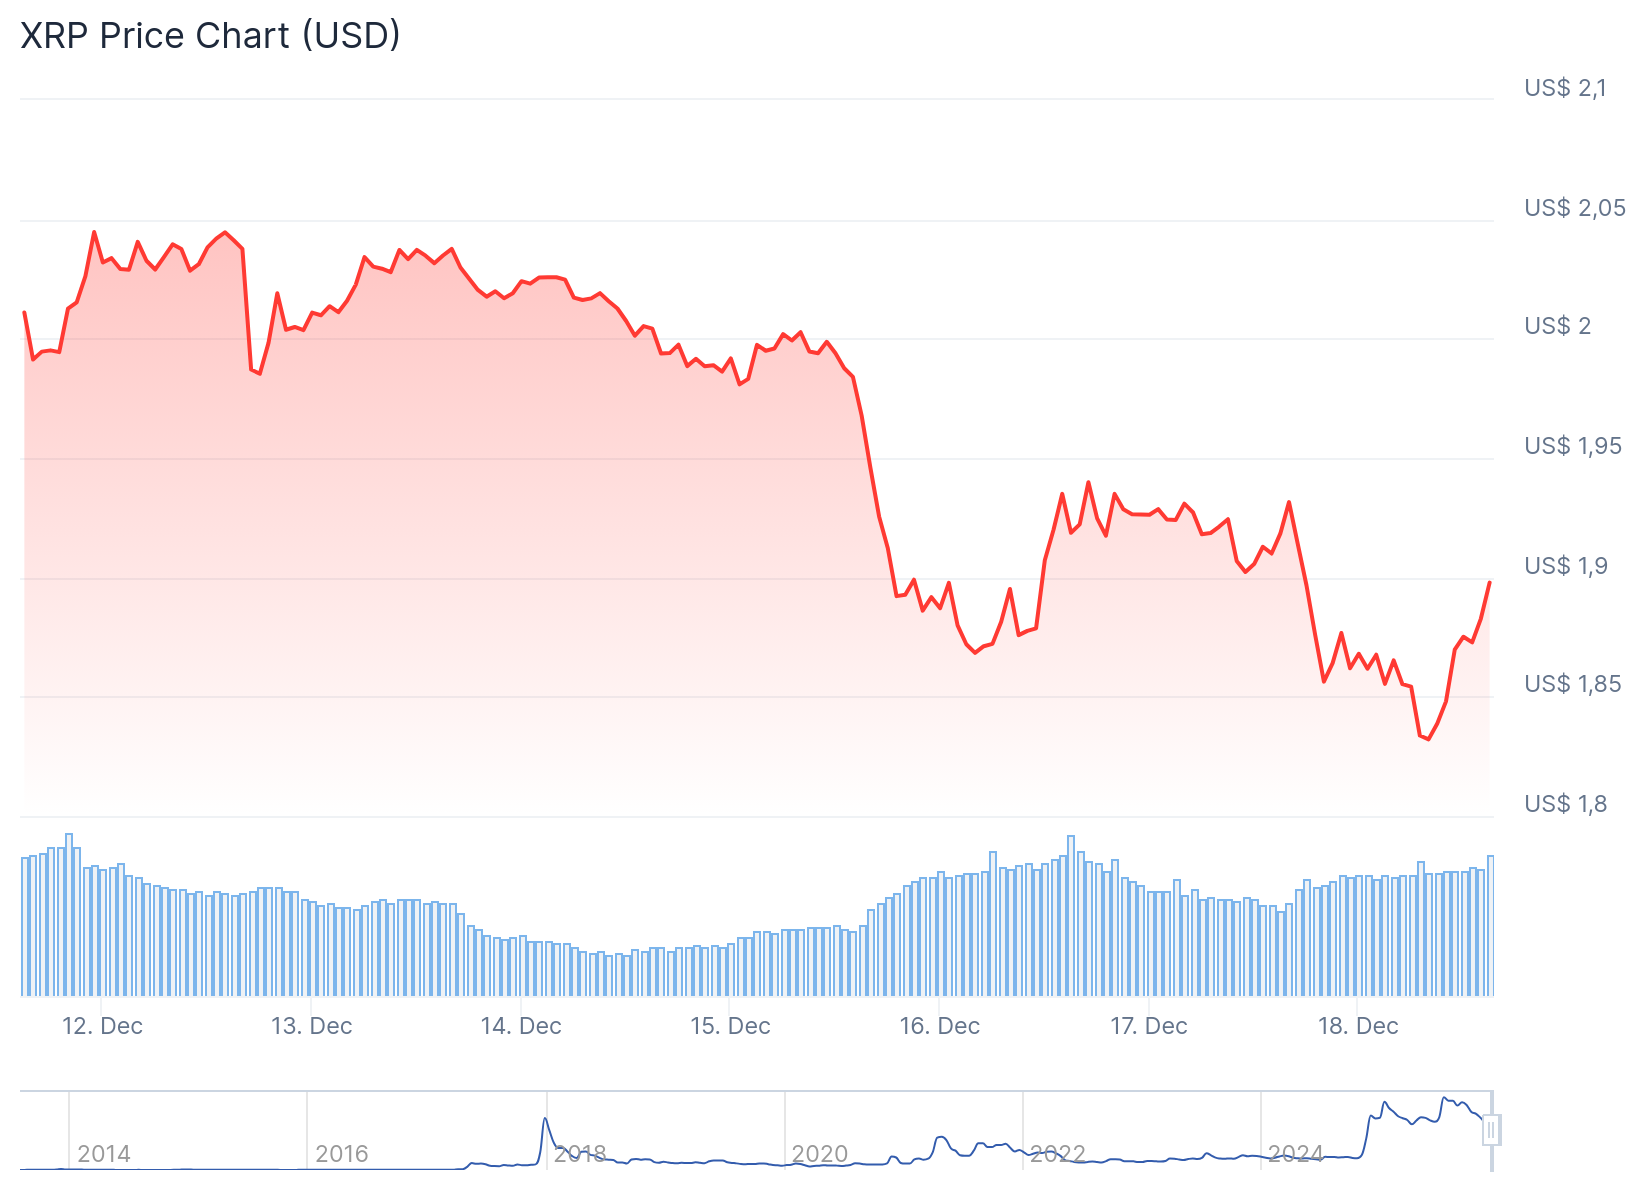Click the US$ 1,9 price label

1565,566
